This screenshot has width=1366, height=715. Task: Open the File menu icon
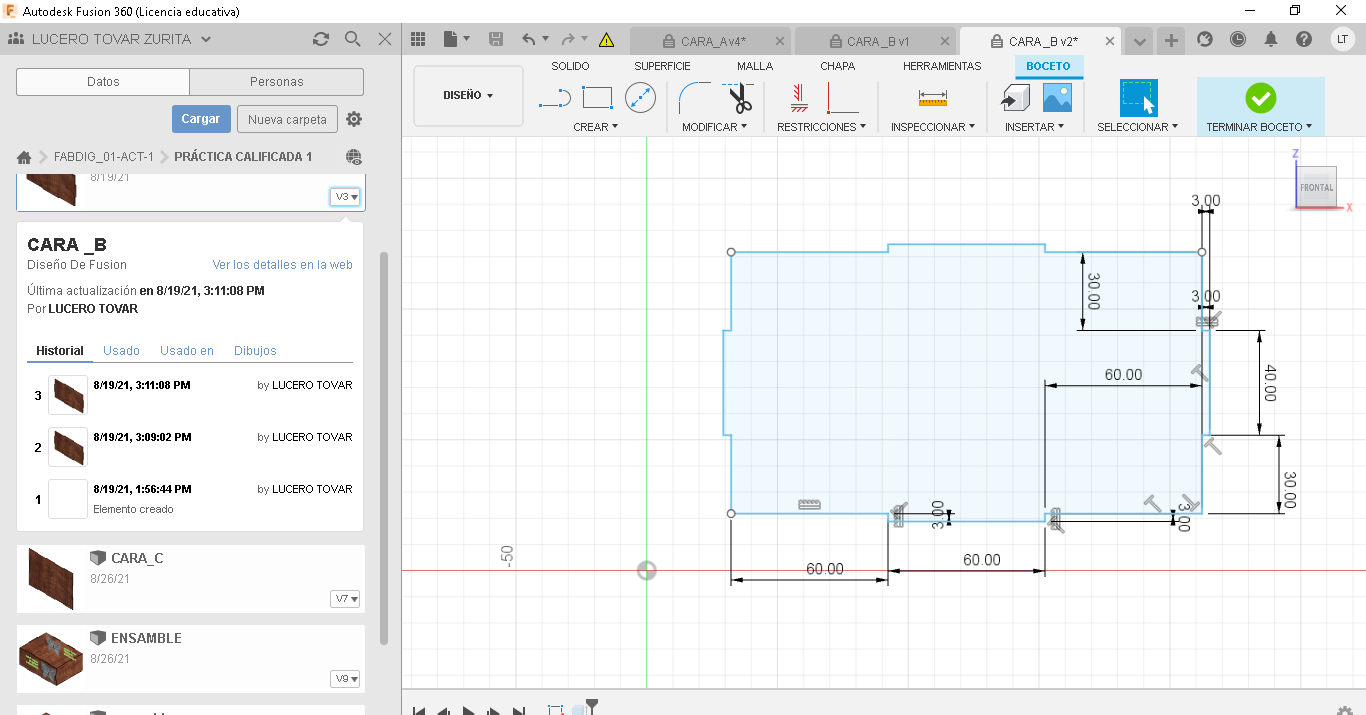click(456, 40)
